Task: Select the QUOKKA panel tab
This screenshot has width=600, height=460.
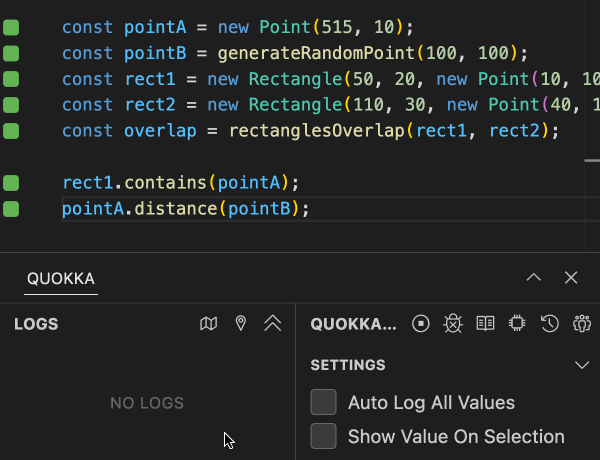Action: [x=61, y=279]
